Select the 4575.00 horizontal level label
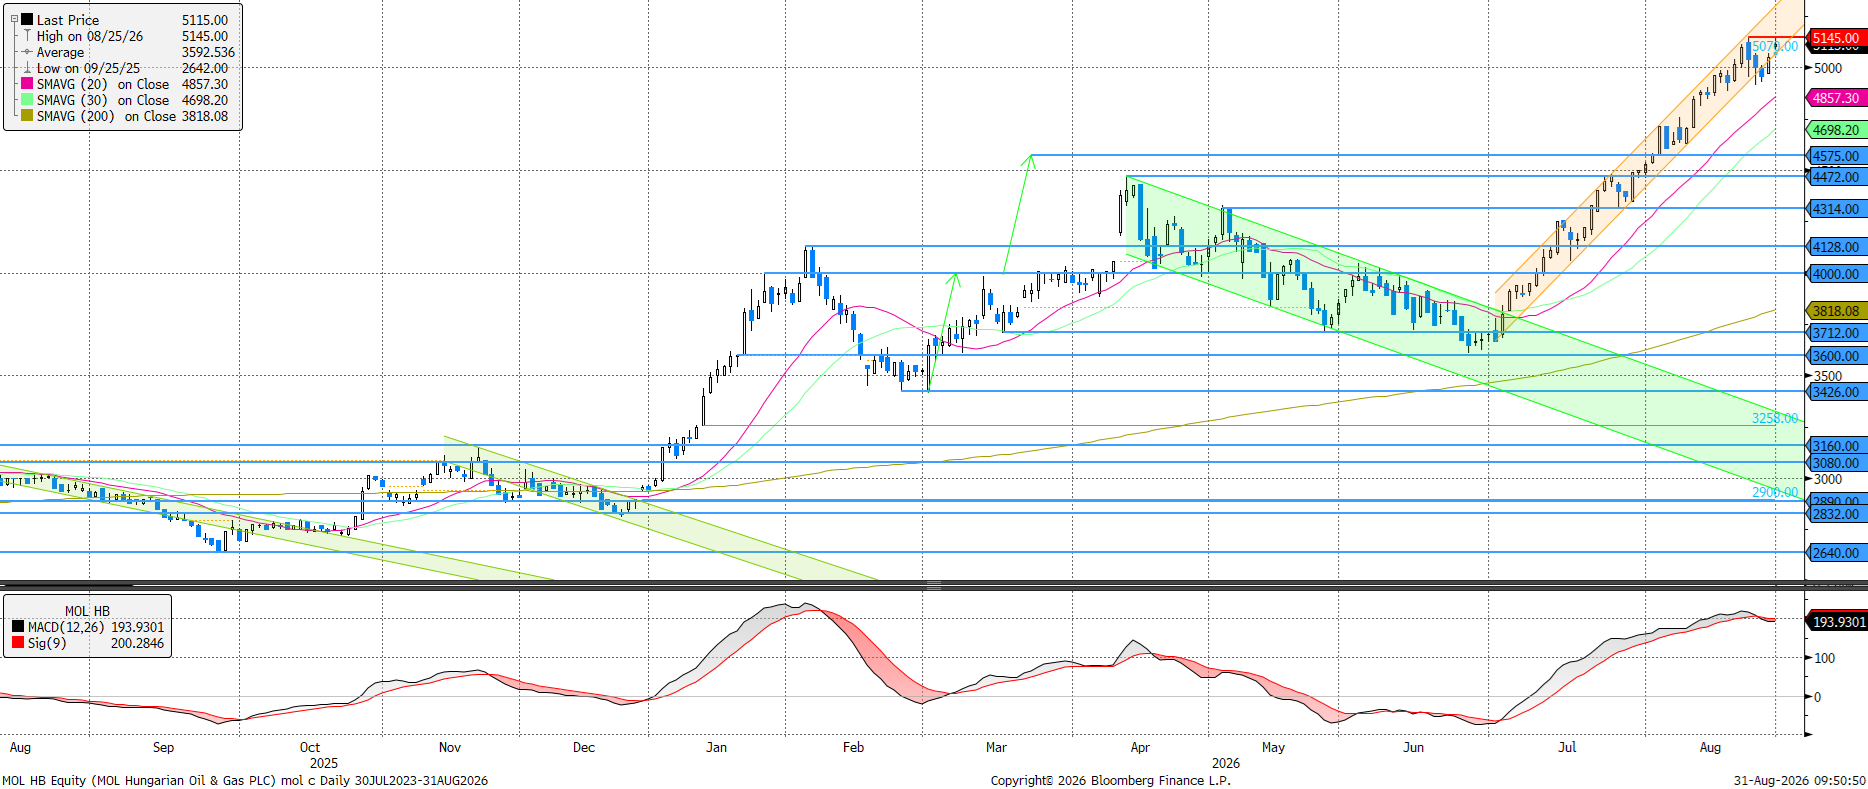1868x789 pixels. pyautogui.click(x=1836, y=156)
